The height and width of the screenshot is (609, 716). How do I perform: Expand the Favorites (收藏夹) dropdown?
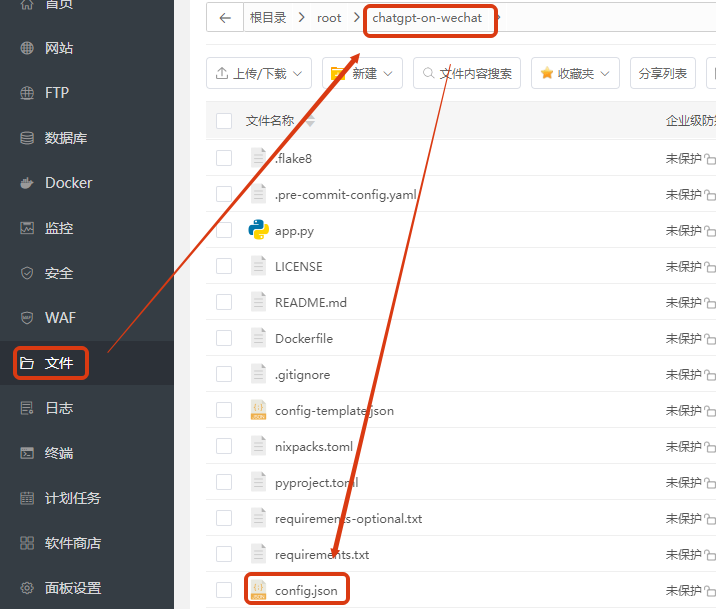point(575,73)
